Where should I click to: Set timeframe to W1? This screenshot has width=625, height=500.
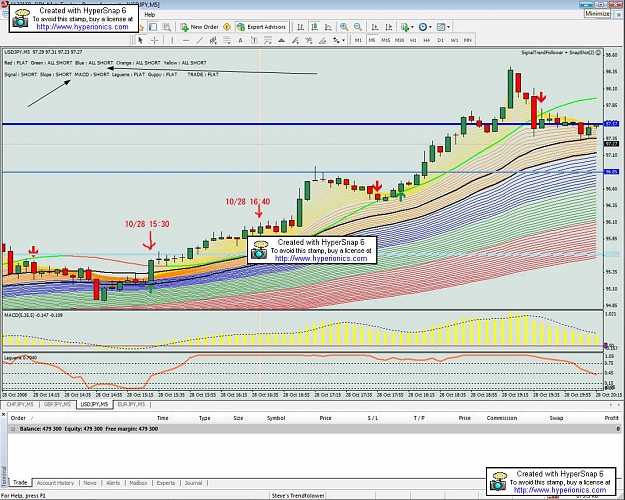pos(454,40)
